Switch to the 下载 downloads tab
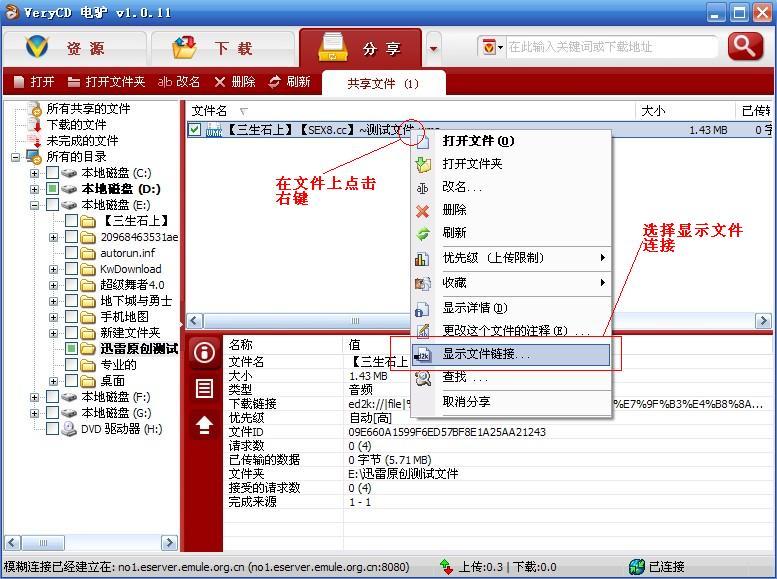 [223, 48]
